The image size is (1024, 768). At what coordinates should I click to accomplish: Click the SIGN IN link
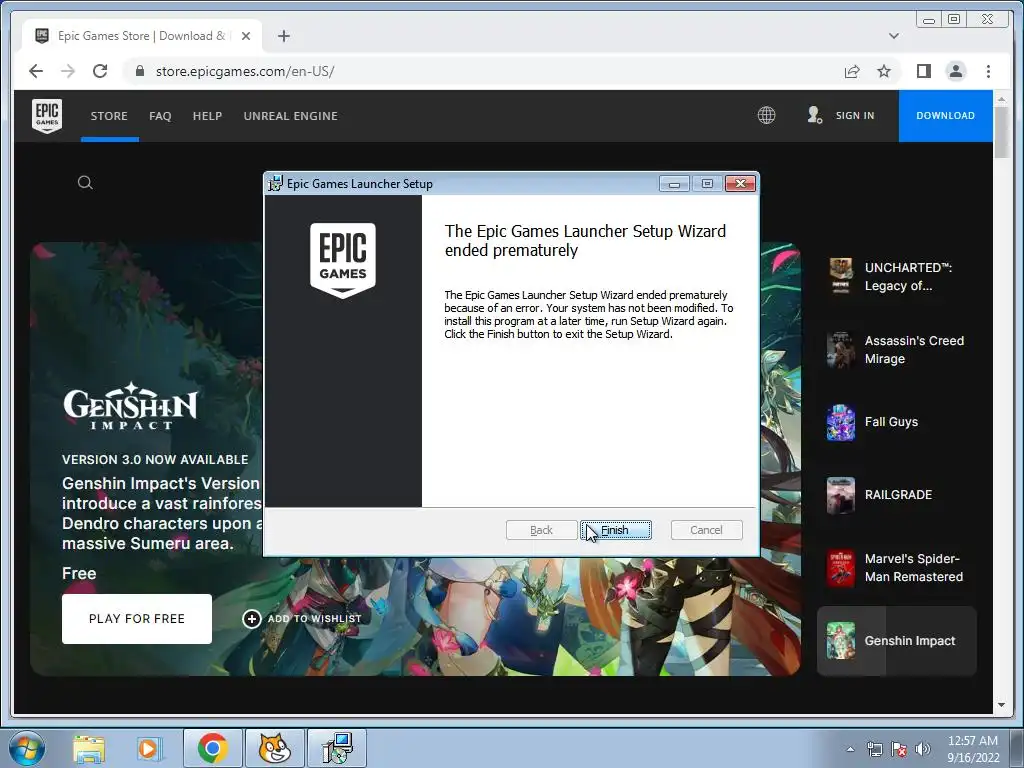(x=855, y=116)
